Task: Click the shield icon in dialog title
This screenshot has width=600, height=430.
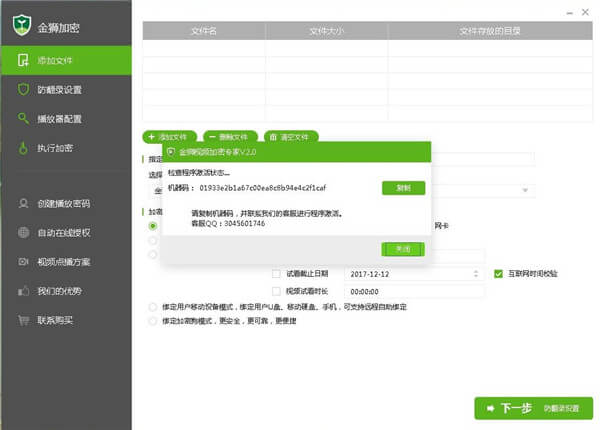Action: (171, 152)
